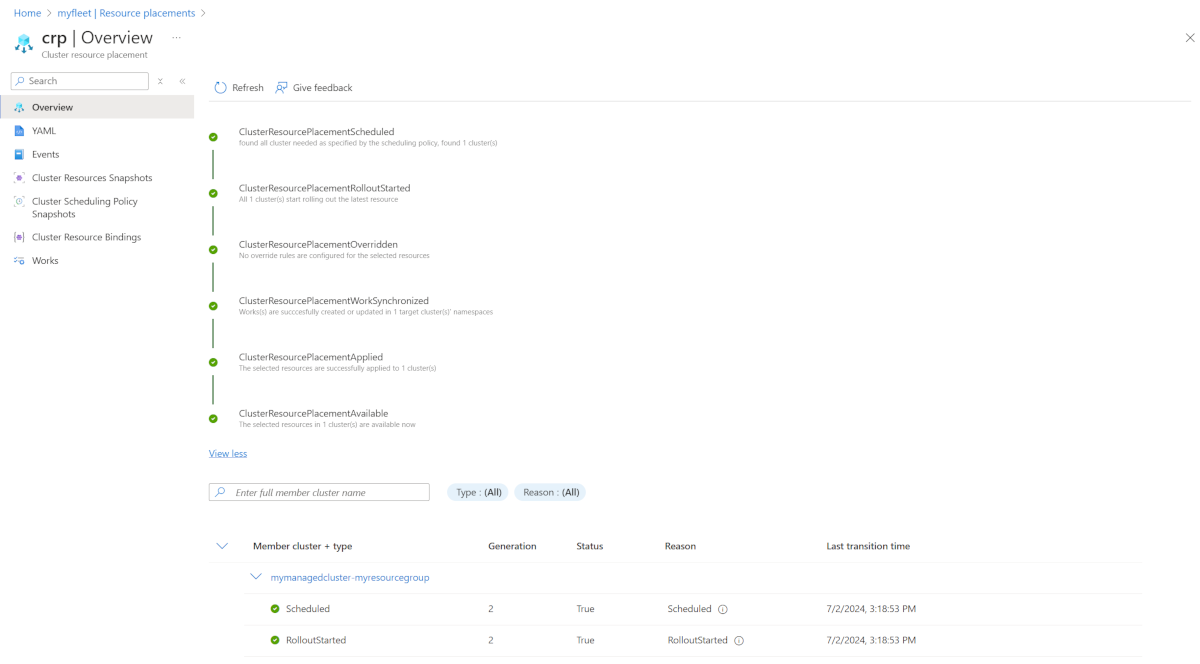
Task: Open the Type filter showing (All)
Action: (477, 492)
